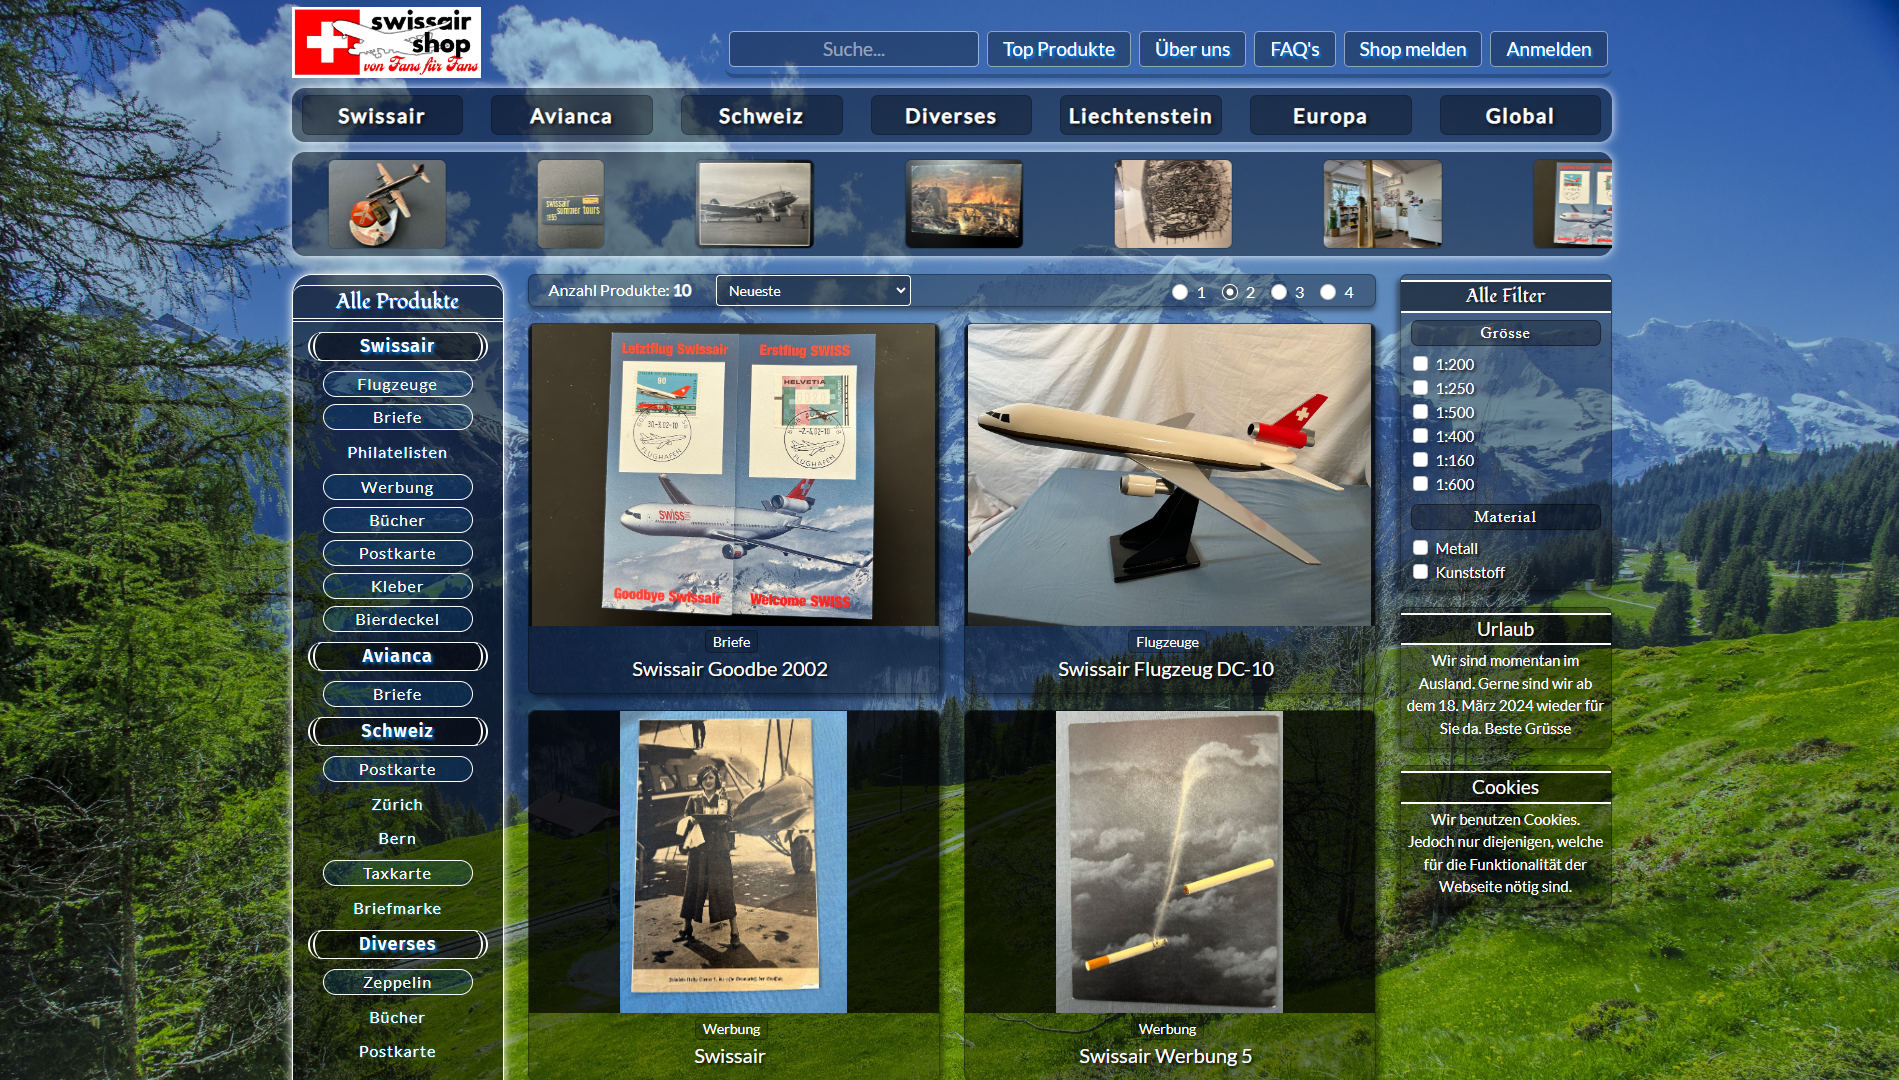1899x1080 pixels.
Task: Check the 1:500 size filter
Action: 1420,412
